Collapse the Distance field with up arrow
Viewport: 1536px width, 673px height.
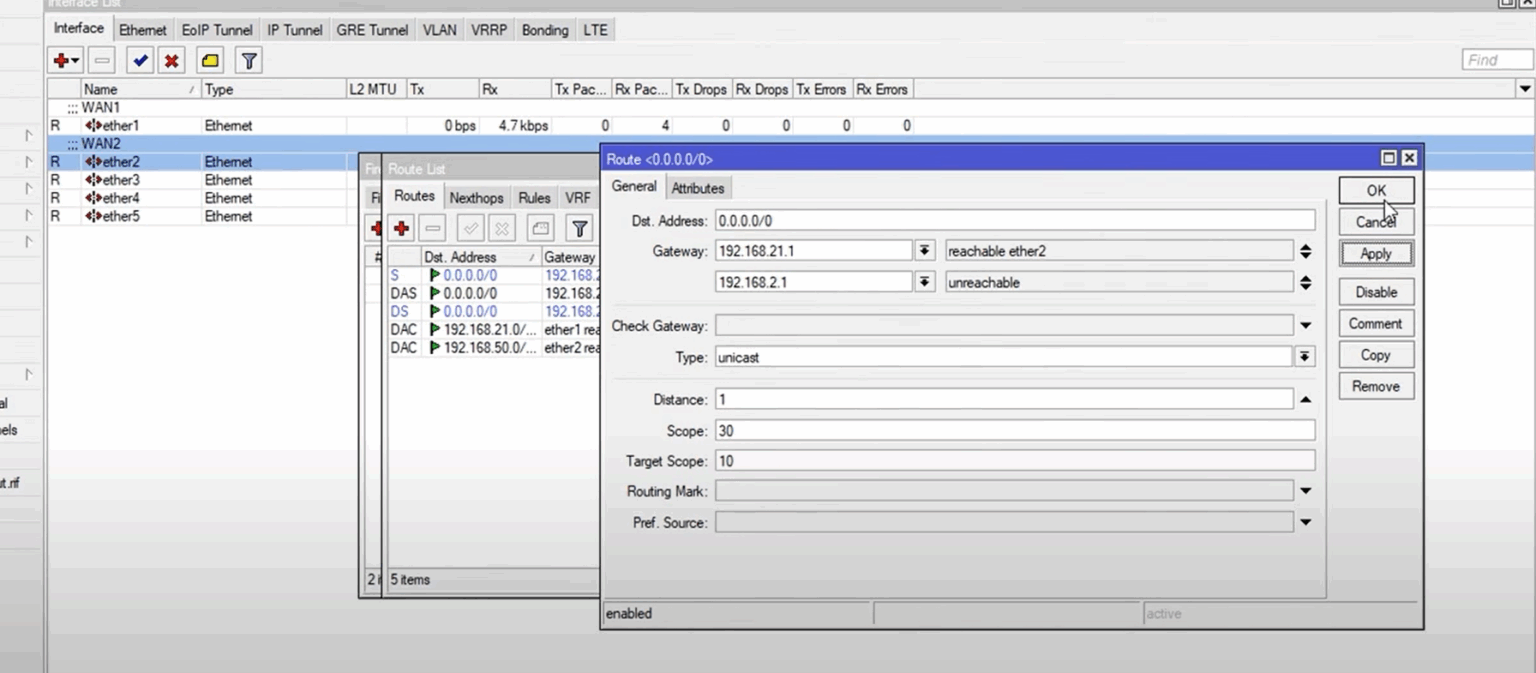click(x=1305, y=400)
